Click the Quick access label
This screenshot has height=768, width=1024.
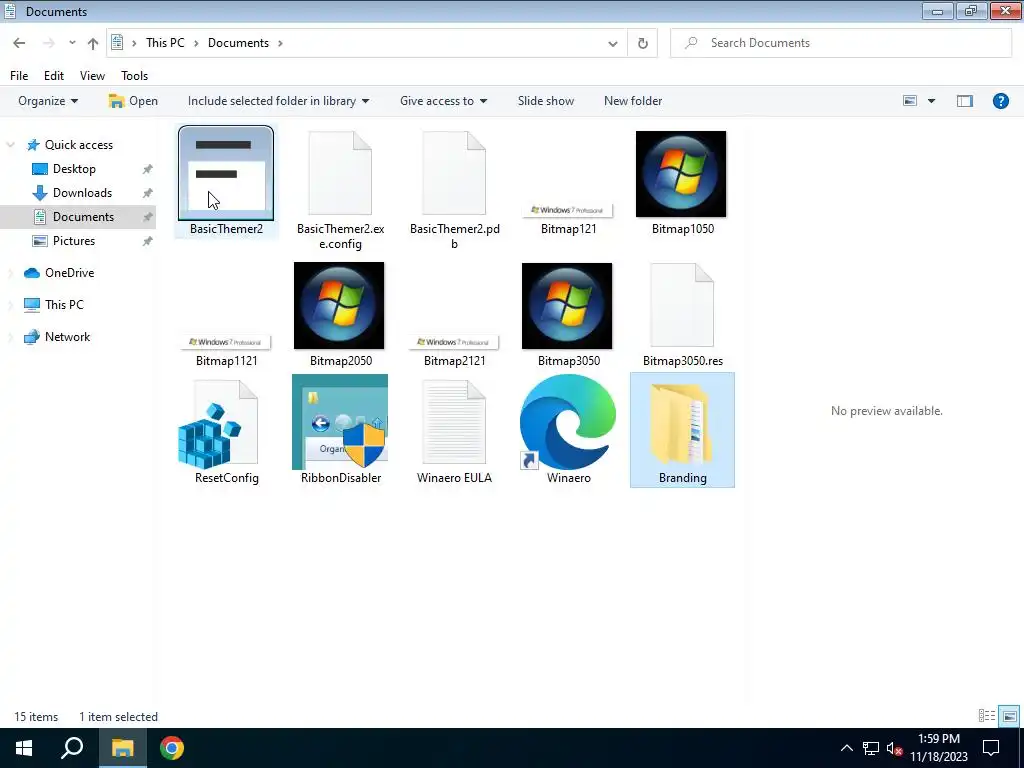click(78, 144)
